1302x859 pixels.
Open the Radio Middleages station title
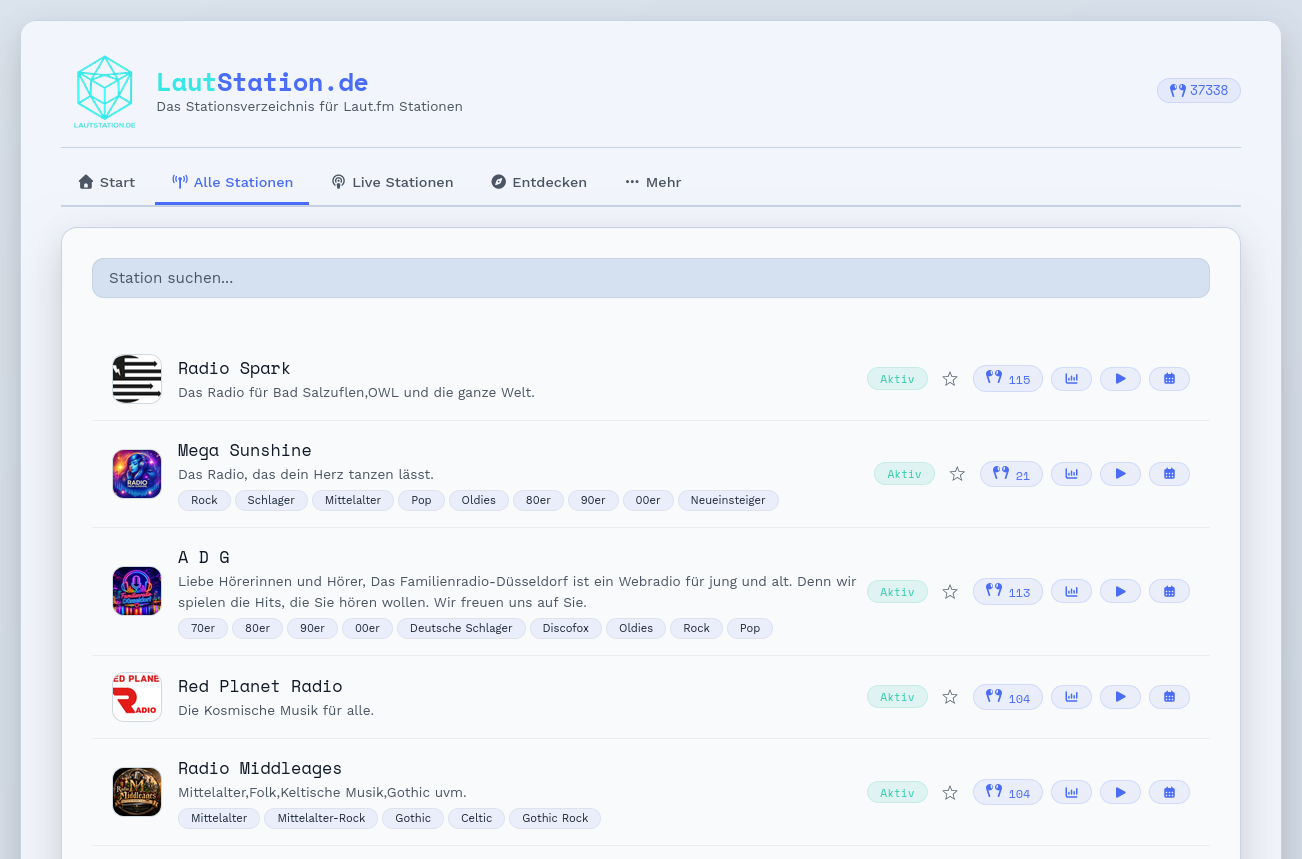pyautogui.click(x=260, y=768)
